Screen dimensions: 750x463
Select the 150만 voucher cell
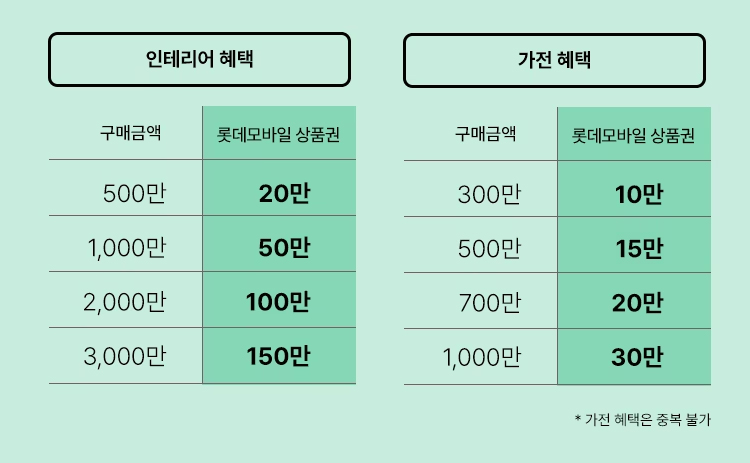point(279,357)
